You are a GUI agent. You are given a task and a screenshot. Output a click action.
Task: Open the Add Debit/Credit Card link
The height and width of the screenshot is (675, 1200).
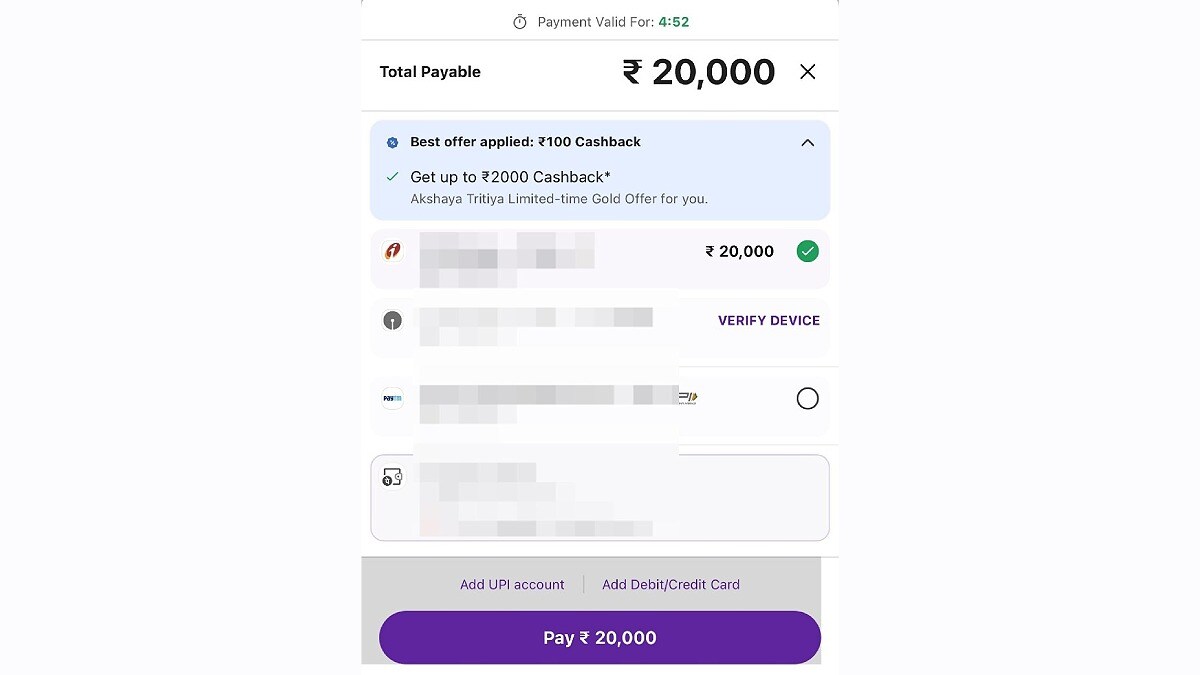671,585
